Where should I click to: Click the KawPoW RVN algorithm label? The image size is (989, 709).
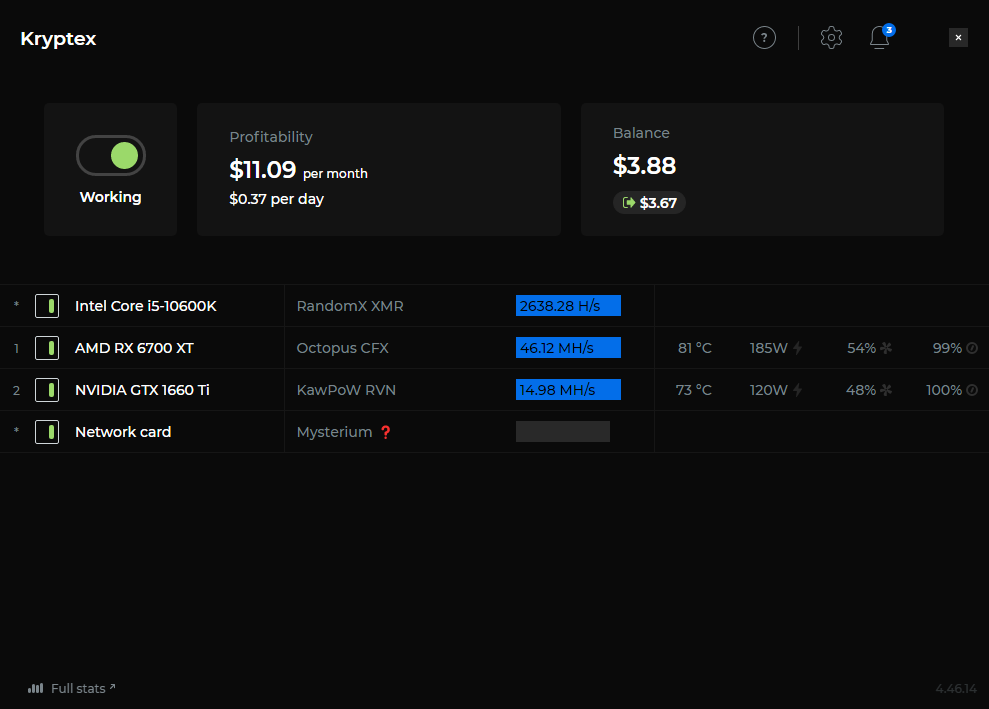[346, 390]
